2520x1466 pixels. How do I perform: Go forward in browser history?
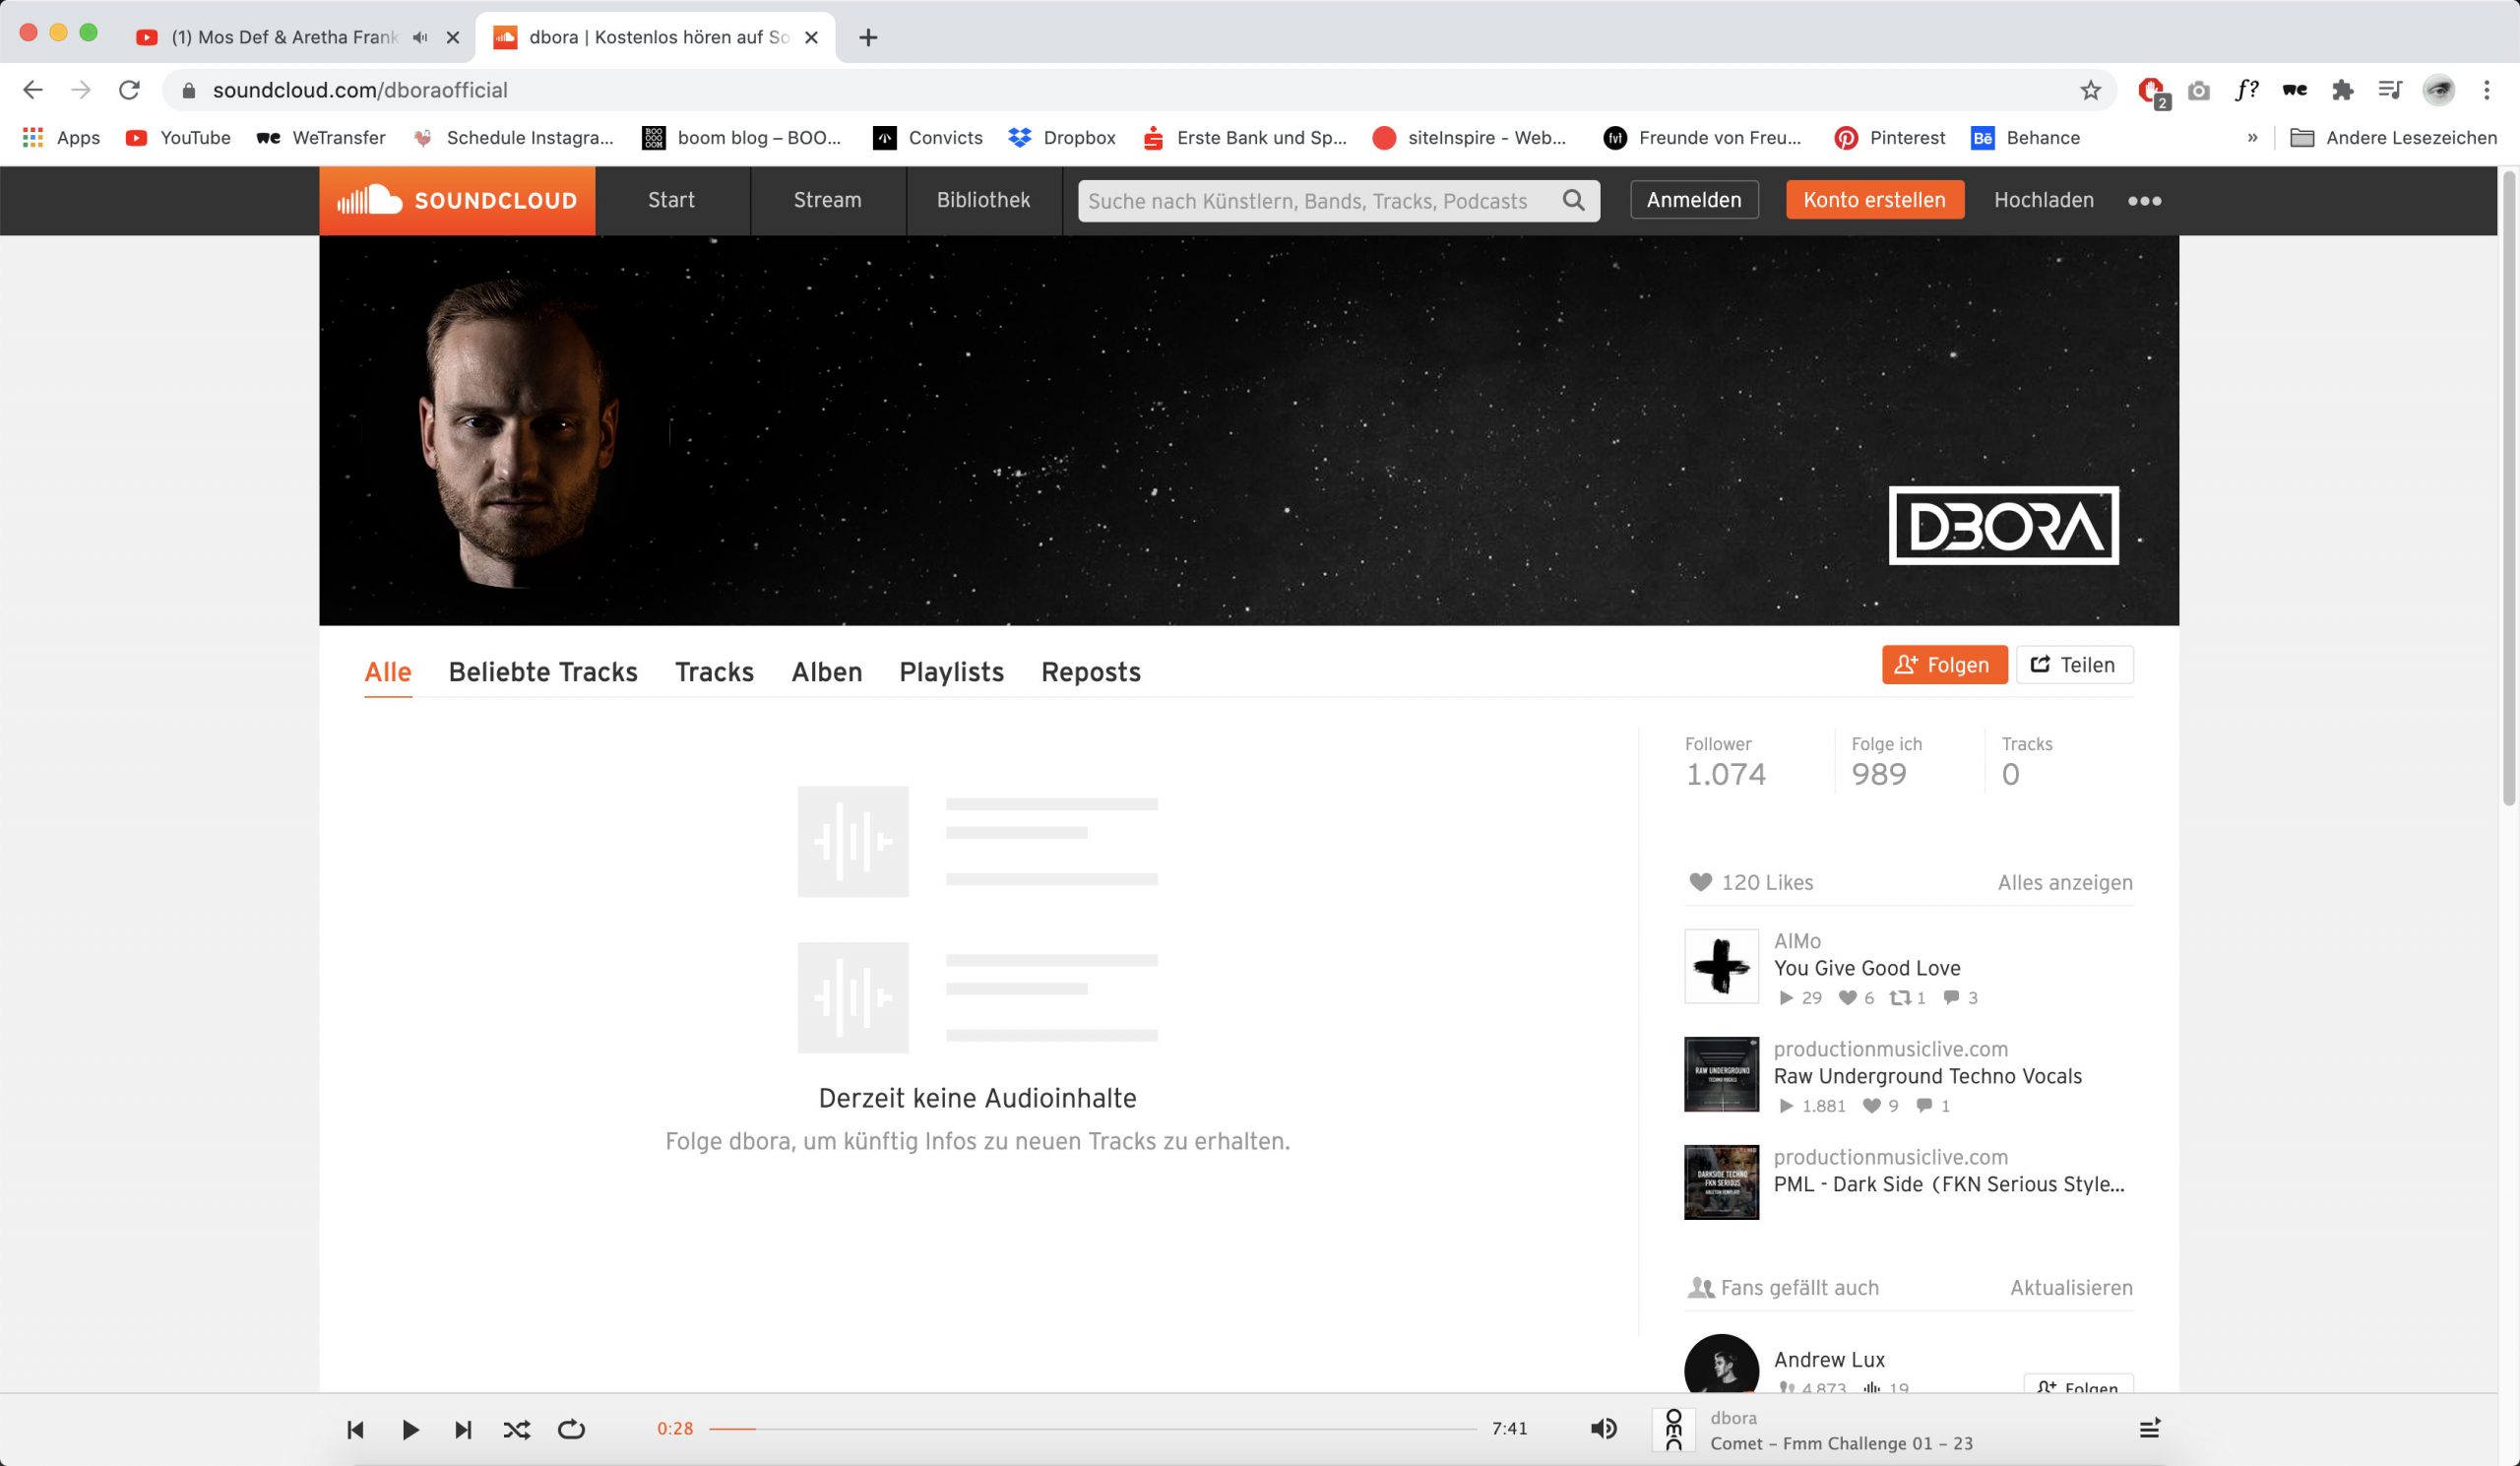pos(81,90)
